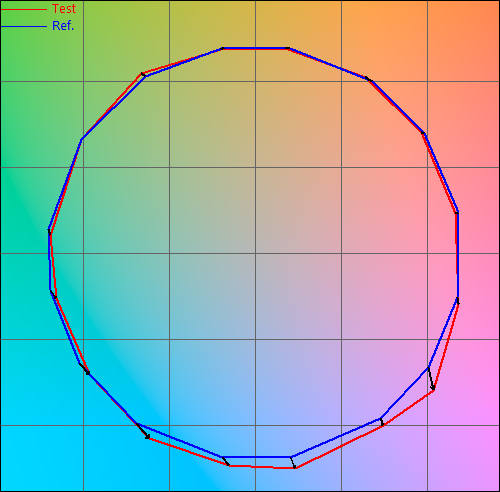
Task: Click the black arrow at blue bottom-left corner
Action: click(226, 461)
